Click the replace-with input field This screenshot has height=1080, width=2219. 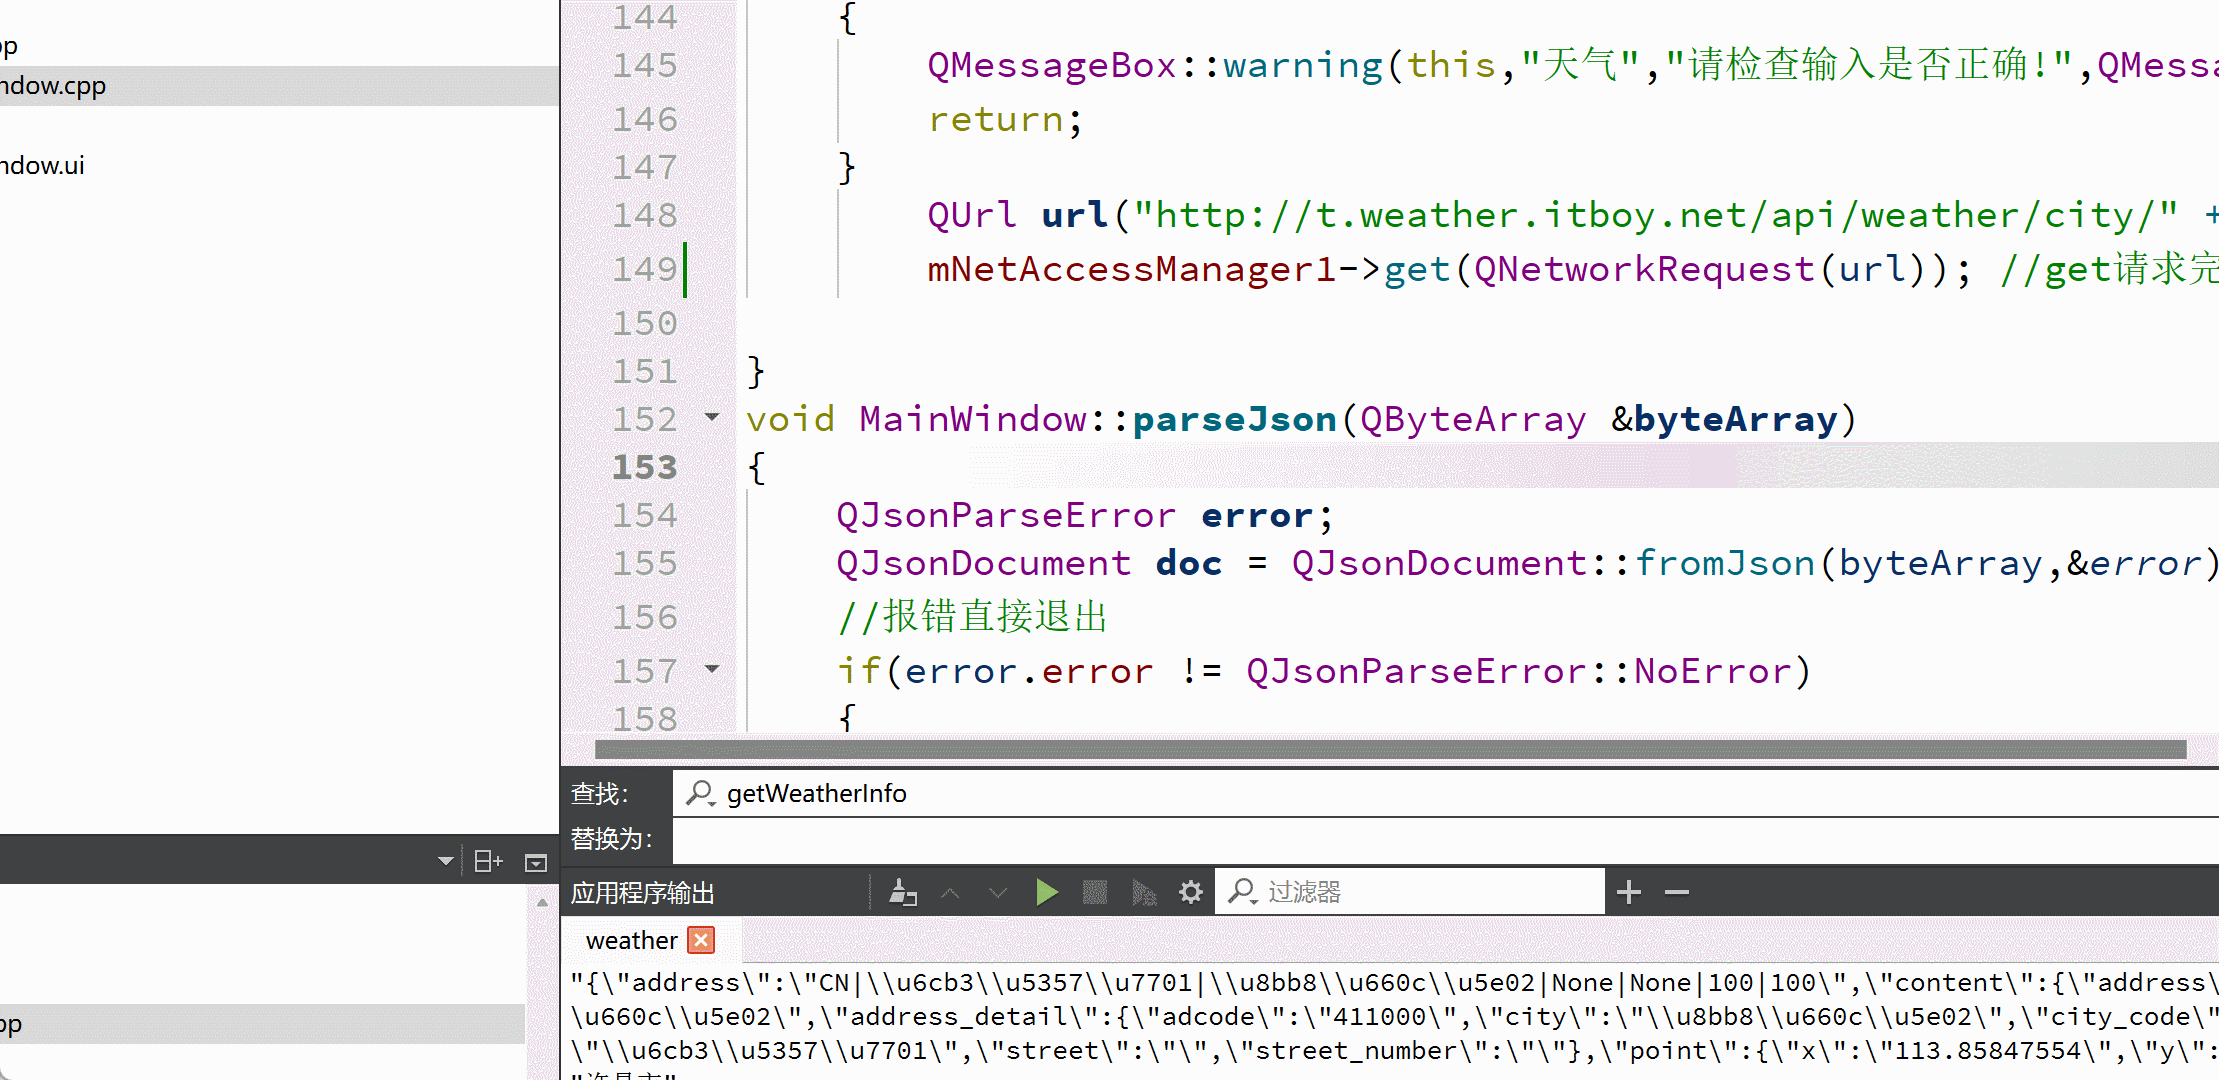coord(1400,839)
